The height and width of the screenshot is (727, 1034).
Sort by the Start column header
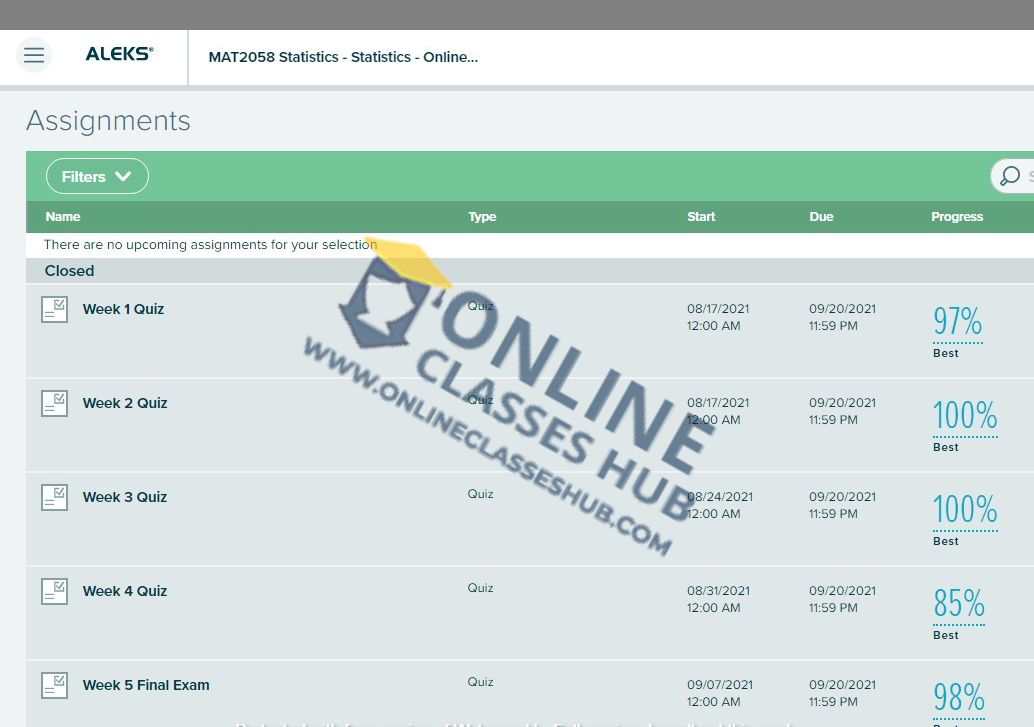tap(701, 217)
